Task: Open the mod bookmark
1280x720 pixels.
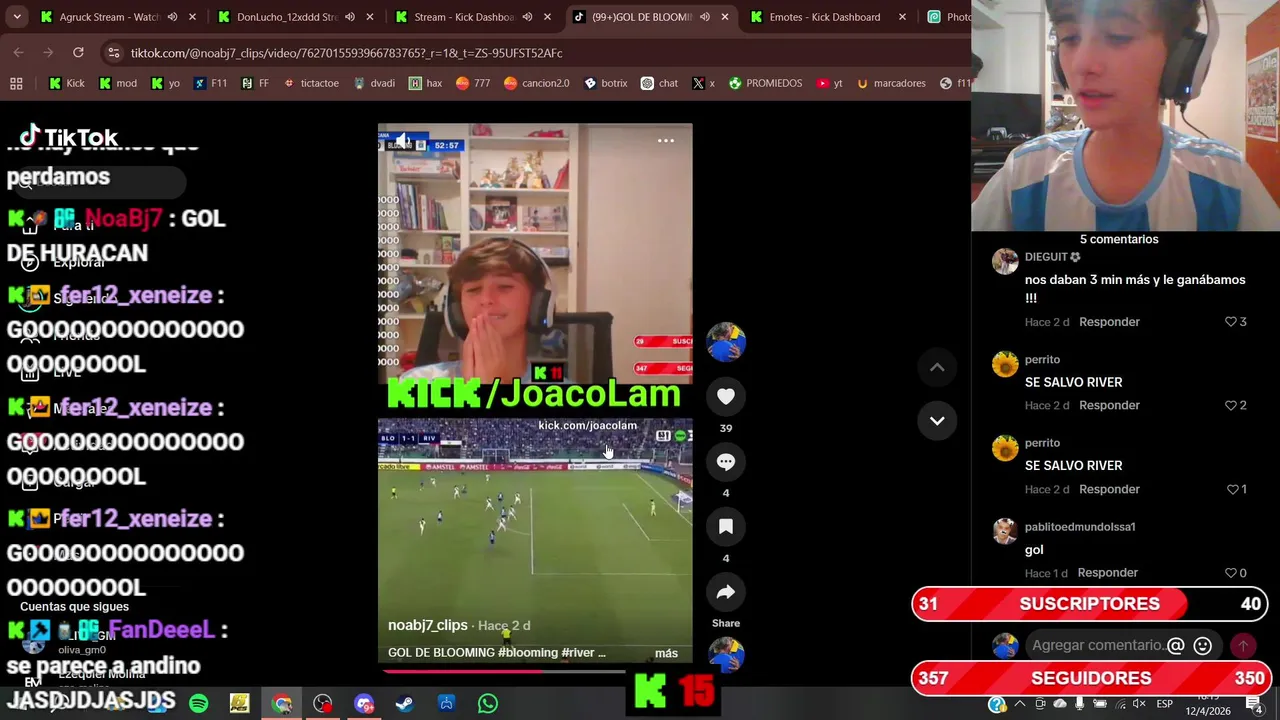Action: [x=118, y=83]
